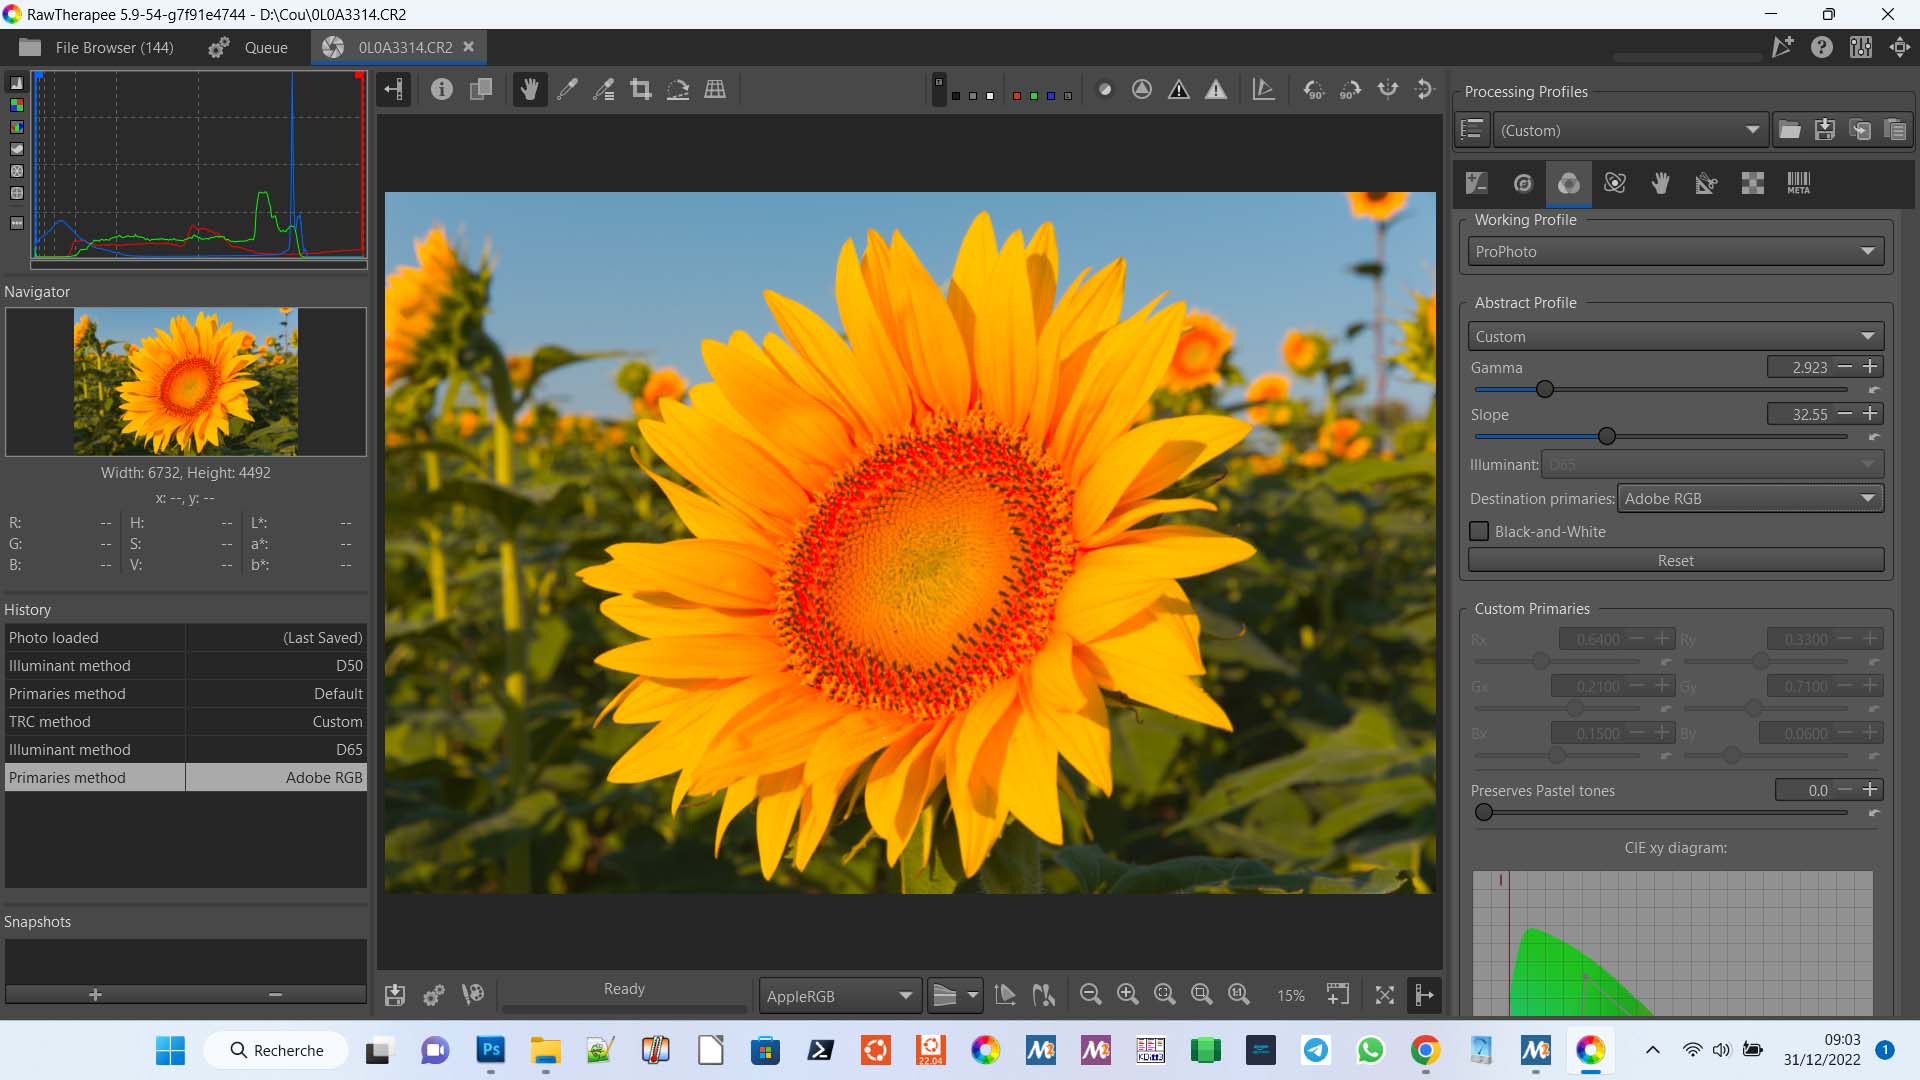
Task: Open the perspective correction tool
Action: pyautogui.click(x=715, y=90)
